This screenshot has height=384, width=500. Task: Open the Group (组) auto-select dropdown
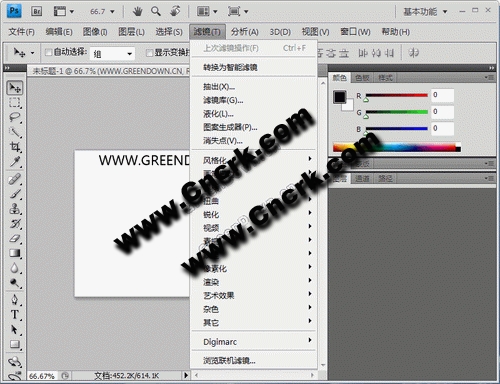[x=112, y=54]
